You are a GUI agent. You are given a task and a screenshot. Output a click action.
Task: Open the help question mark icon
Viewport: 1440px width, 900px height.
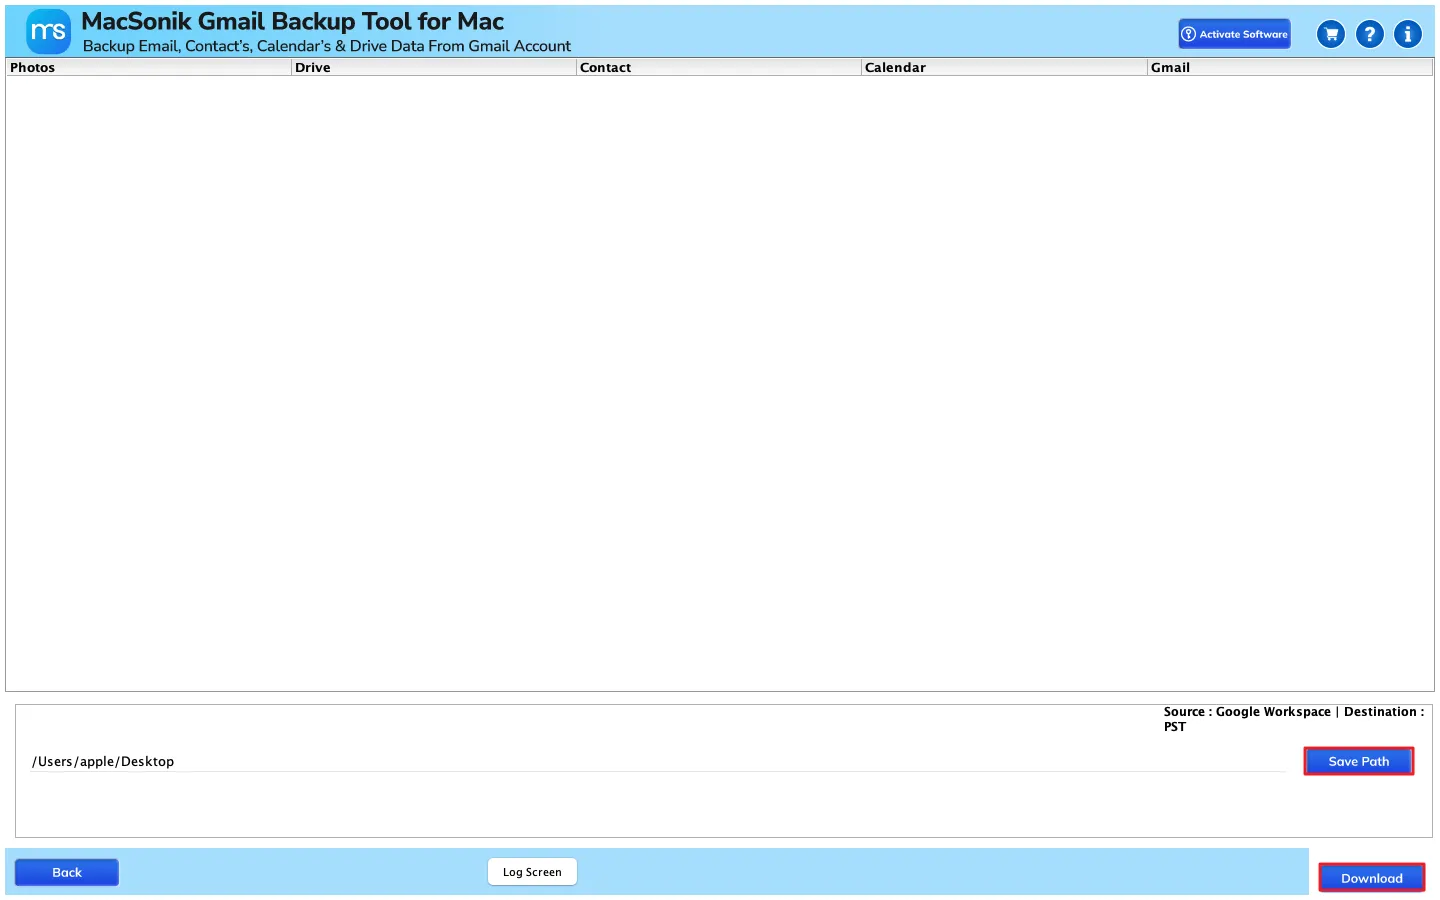coord(1369,34)
